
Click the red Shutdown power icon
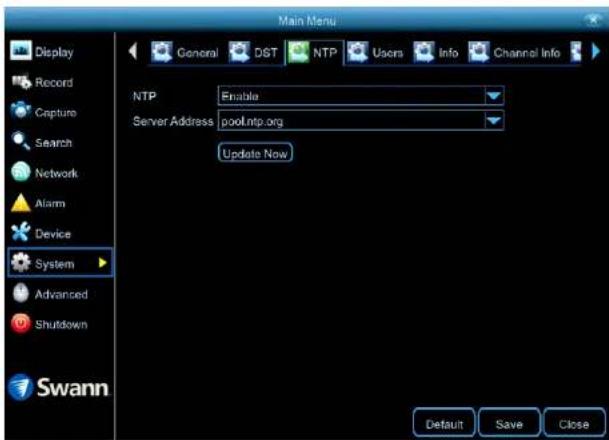tap(21, 323)
